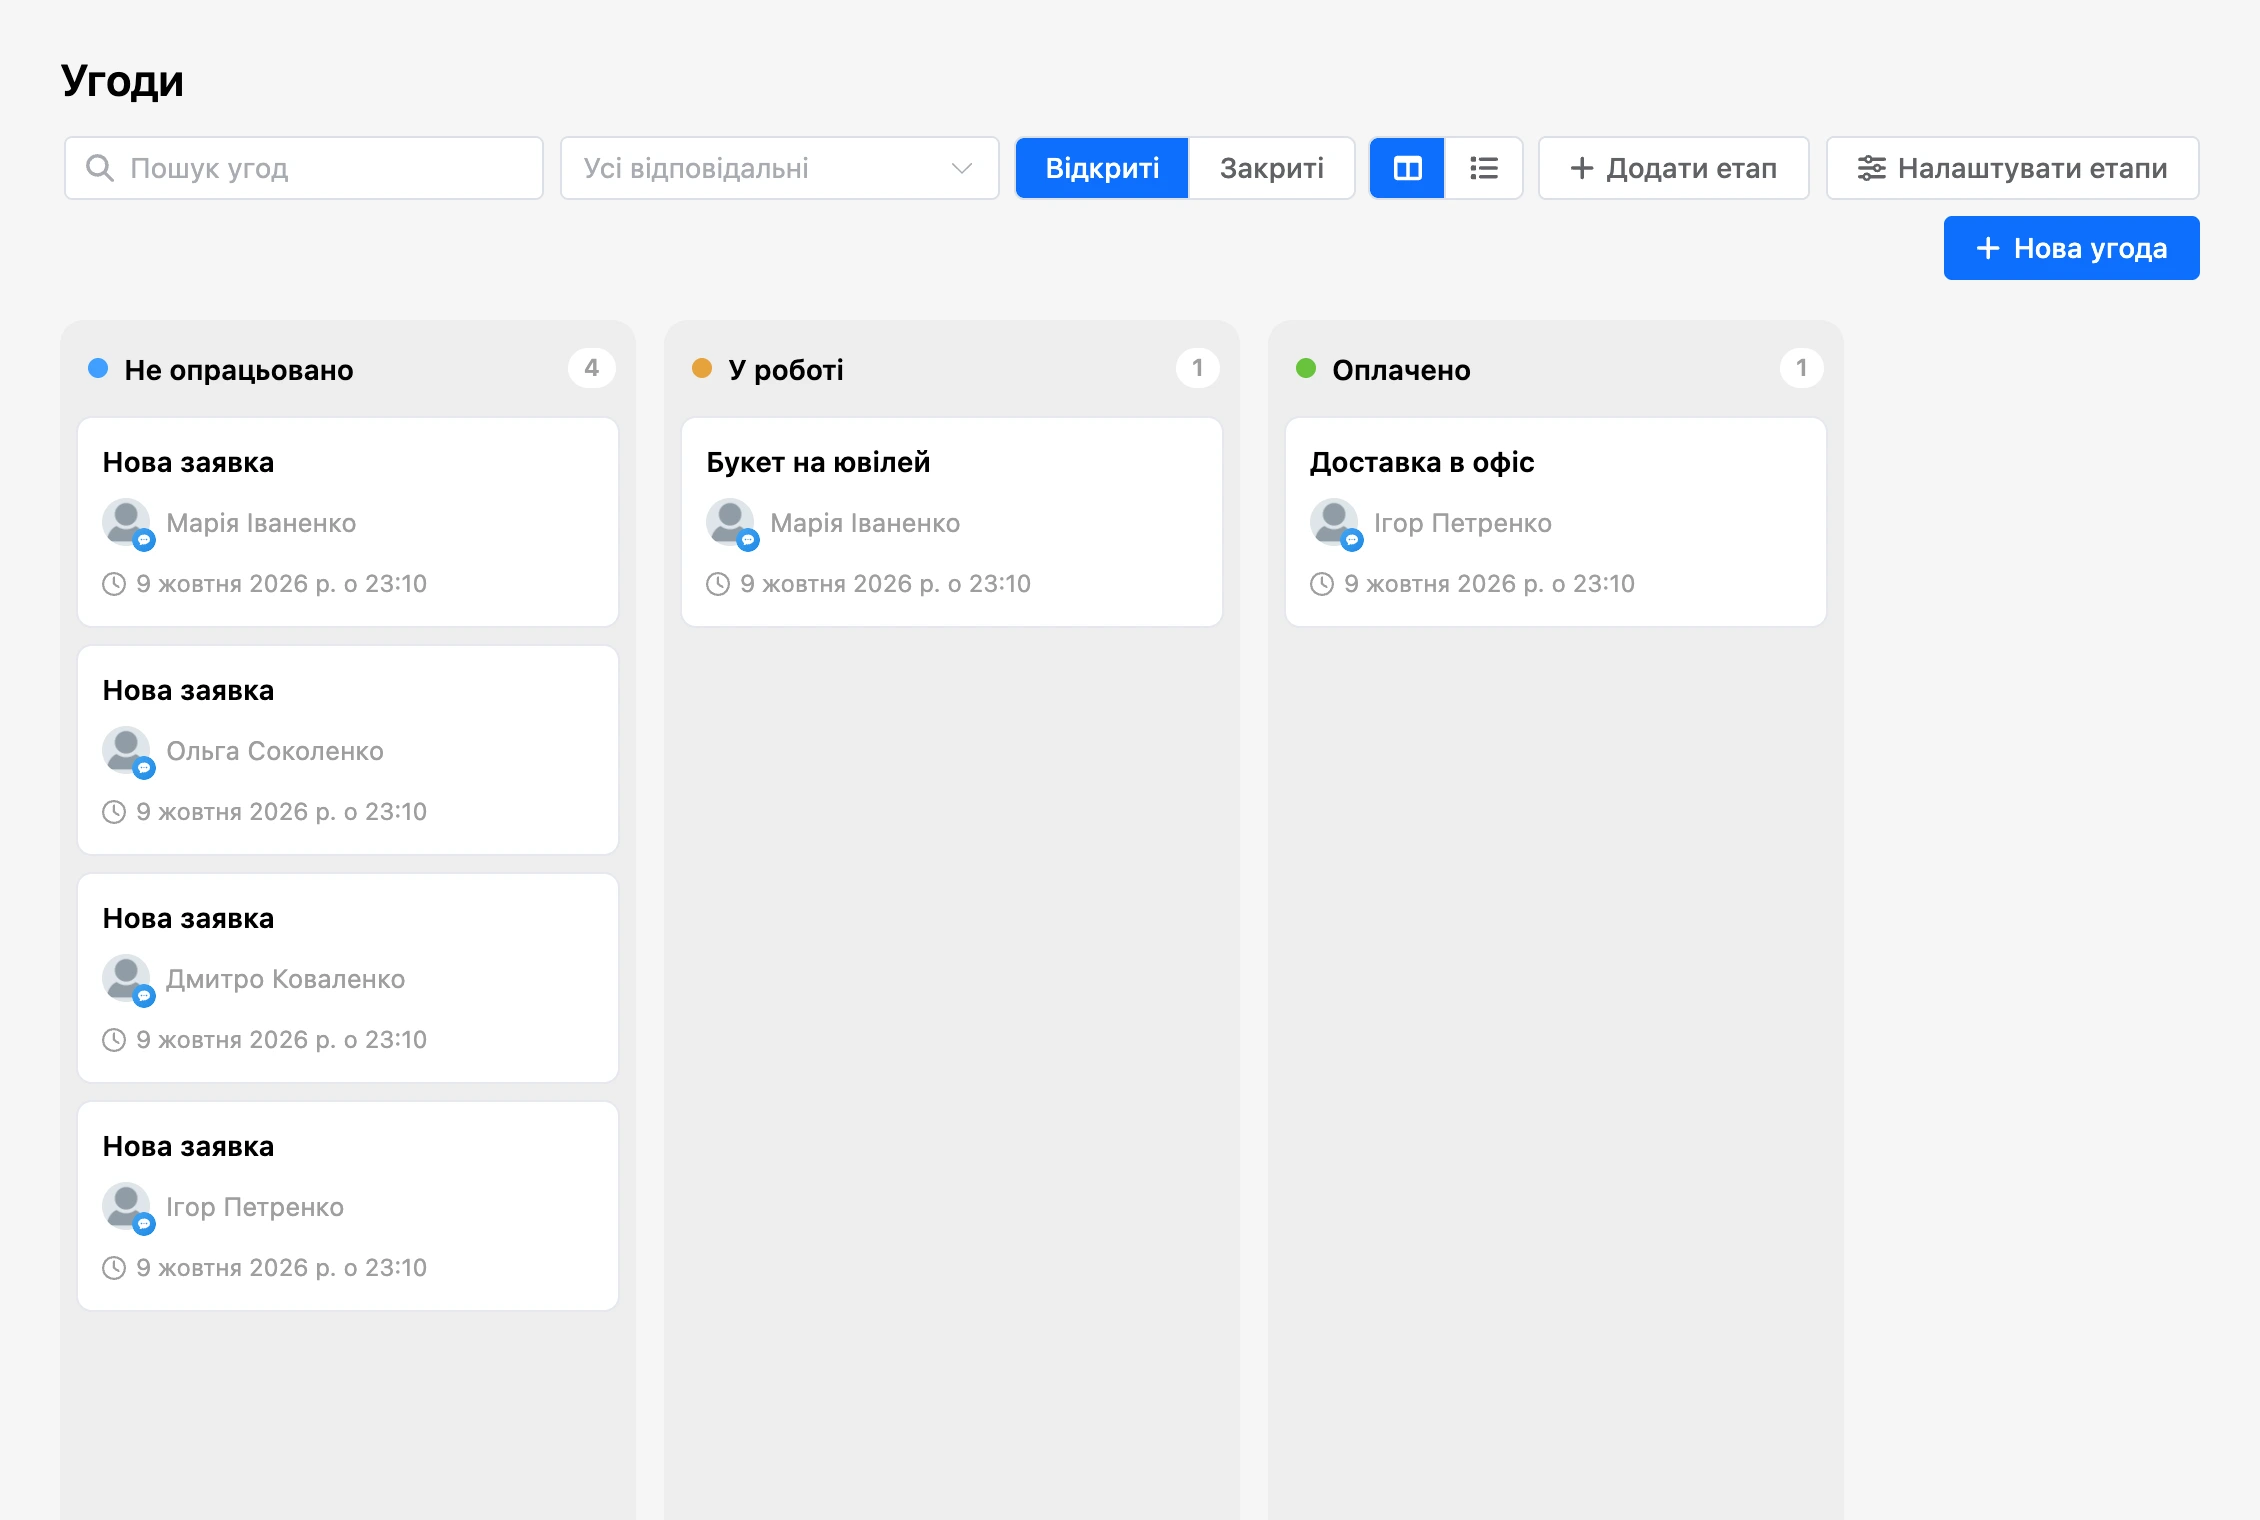This screenshot has width=2260, height=1520.
Task: Show Закриті deals
Action: click(x=1271, y=168)
